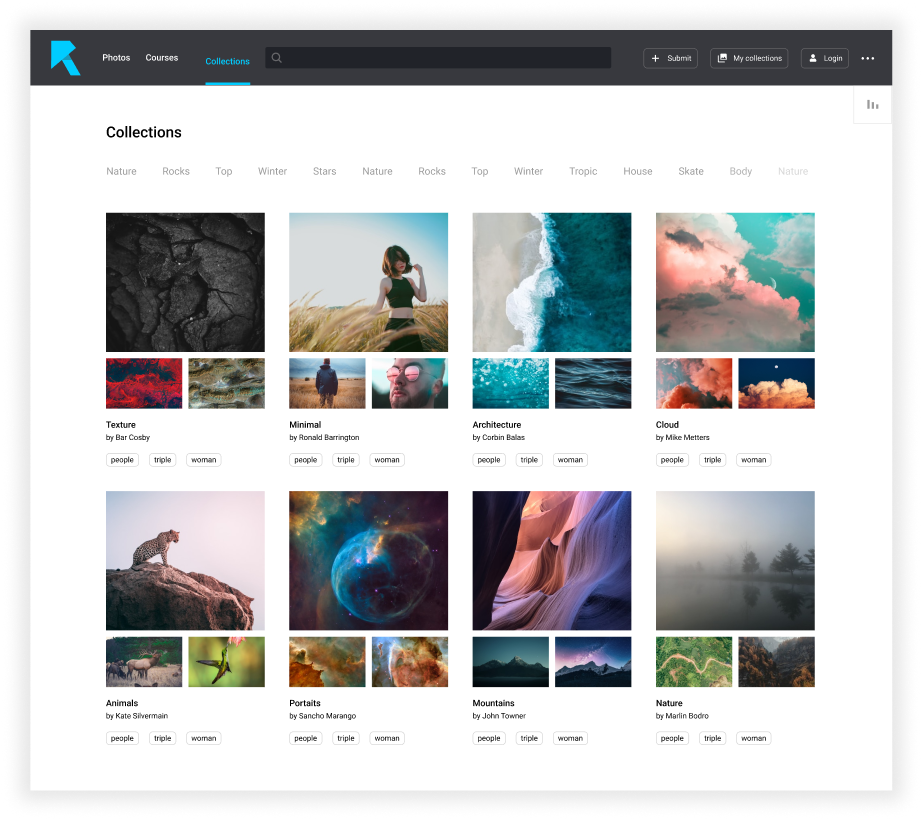Switch to the Photos tab
Screen dimensions: 923x821
[x=116, y=58]
